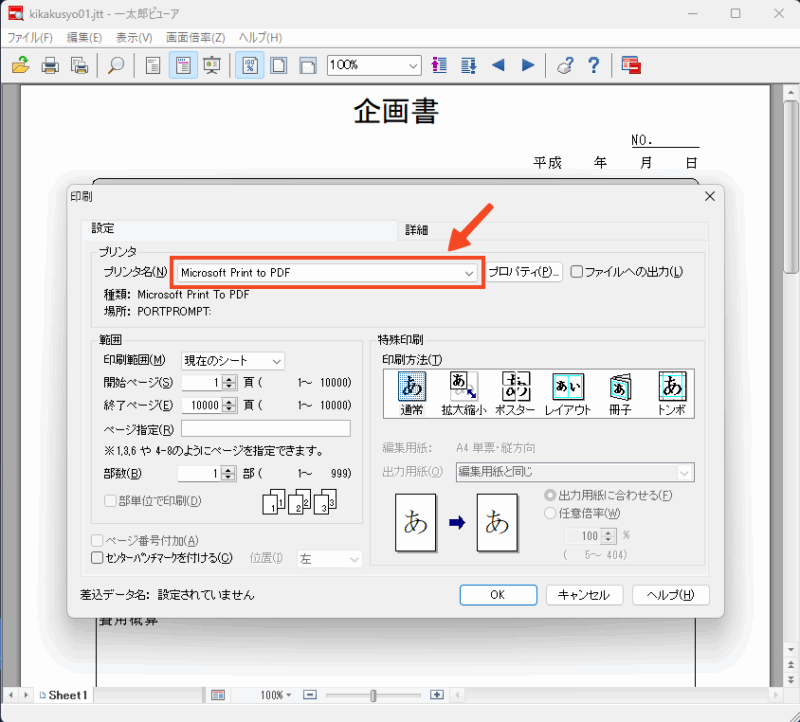This screenshot has height=722, width=800.
Task: Open the 位置 dropdown showing 左
Action: [328, 558]
